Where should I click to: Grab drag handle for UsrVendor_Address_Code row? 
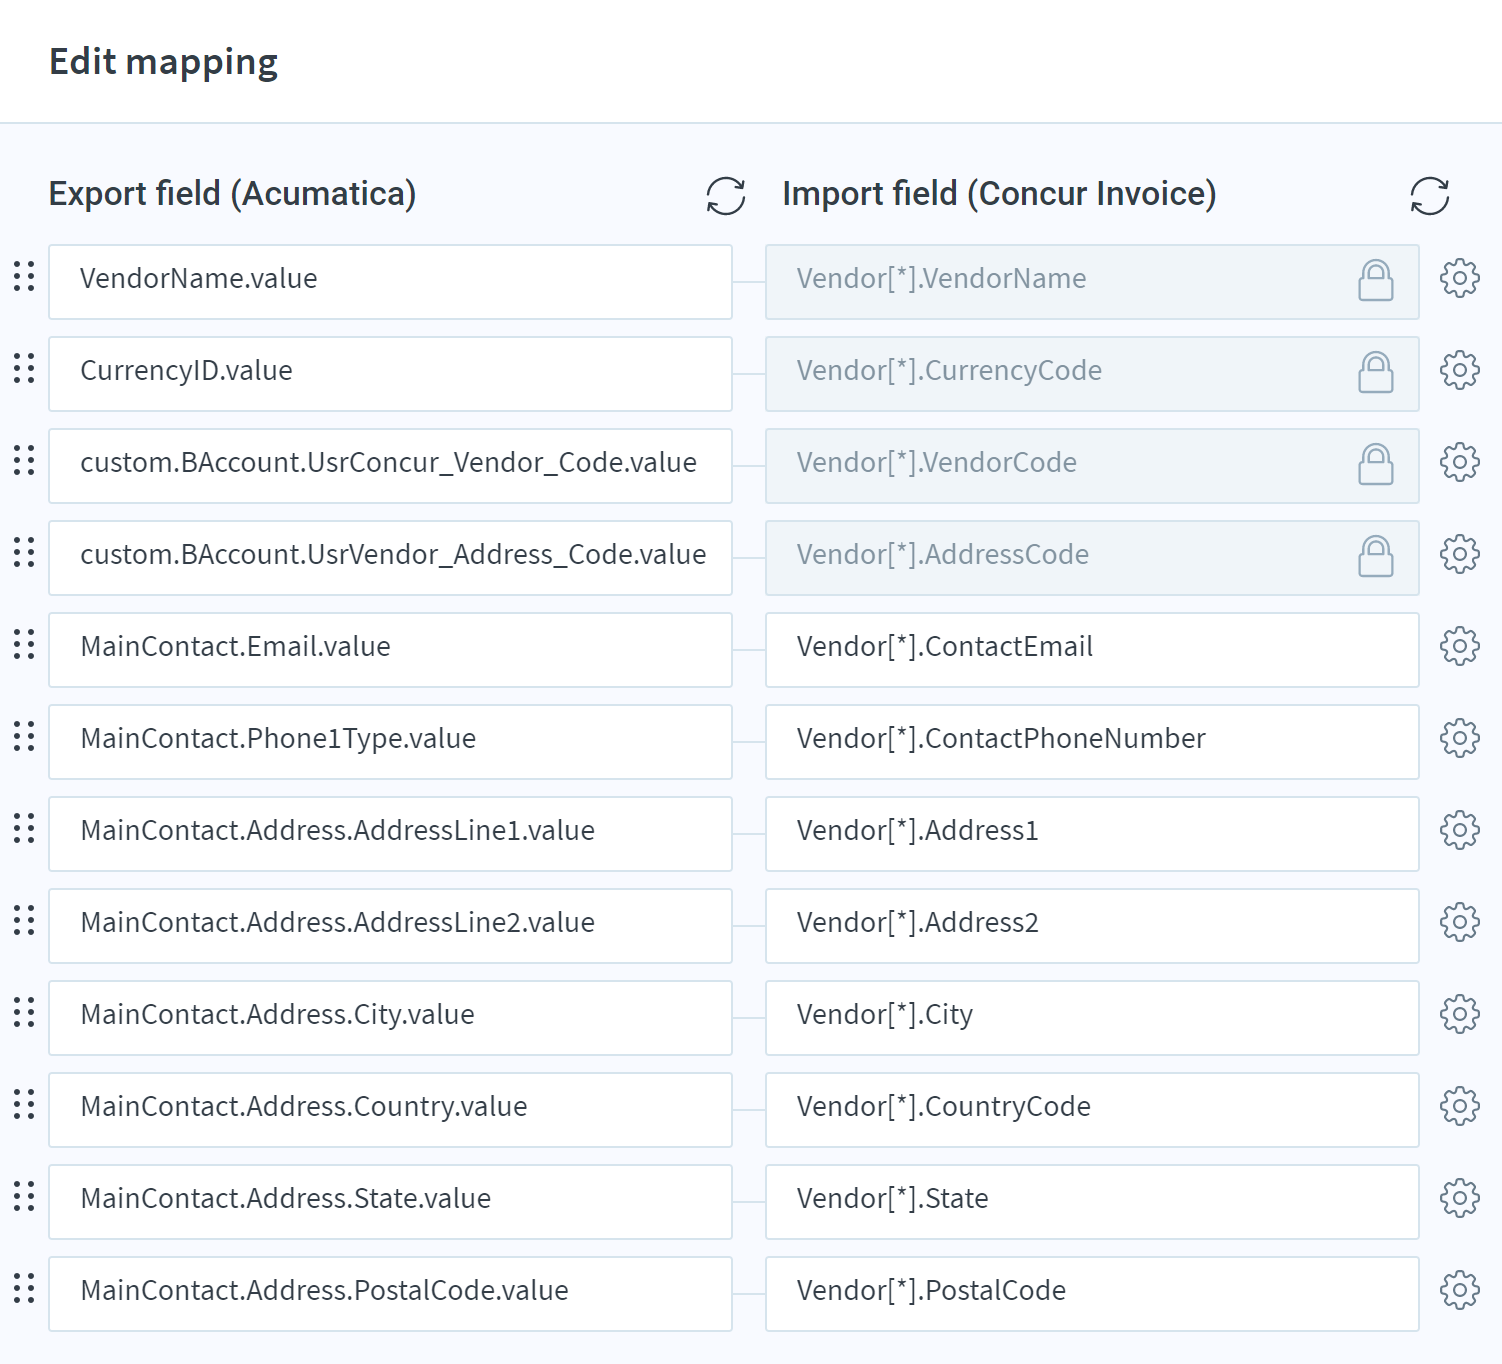24,552
